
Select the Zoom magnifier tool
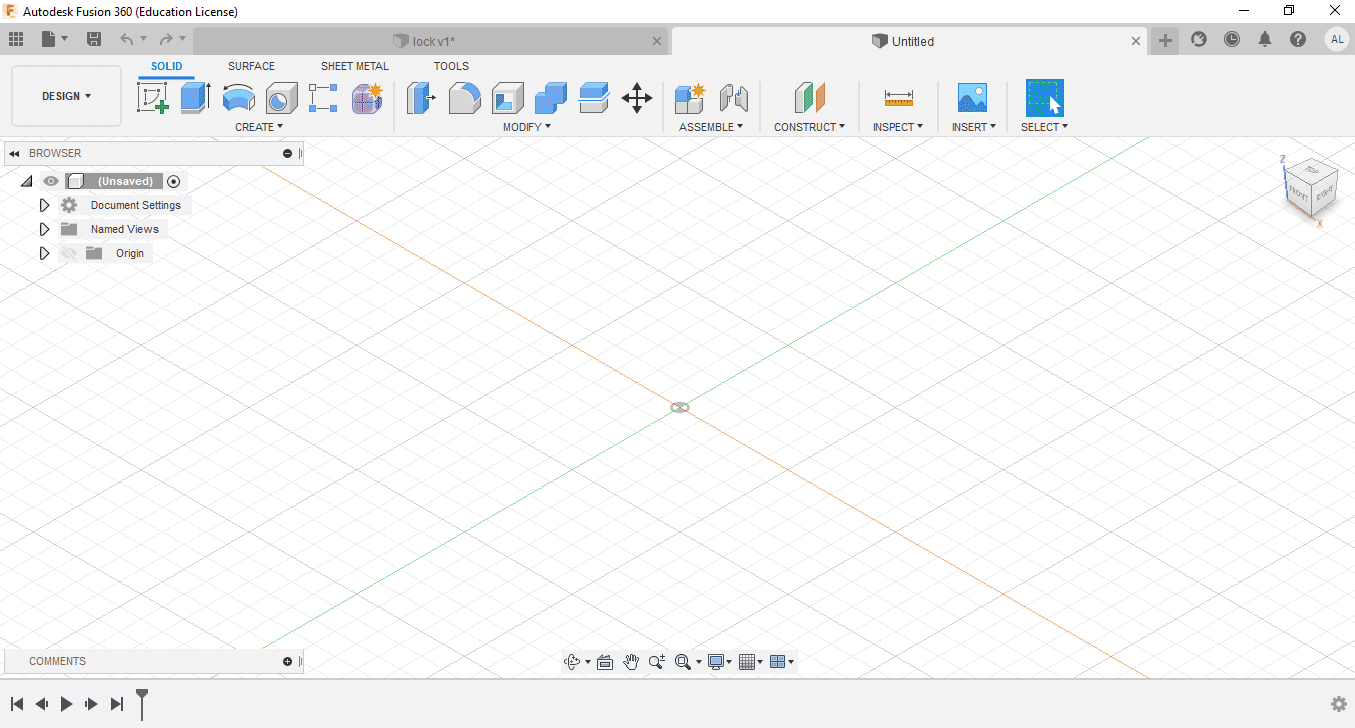point(657,662)
